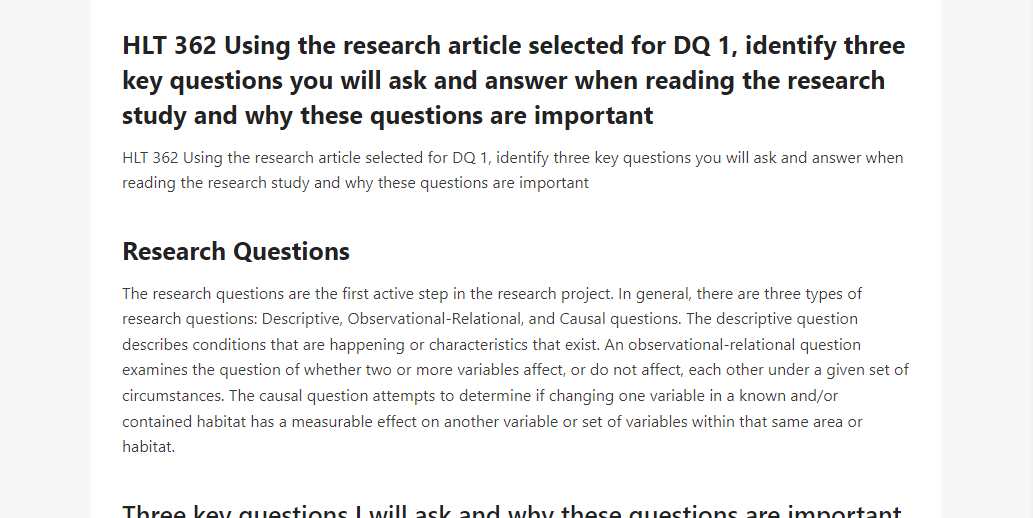
Task: Click the bold "HLT 362" at the start of the main title
Action: 169,45
